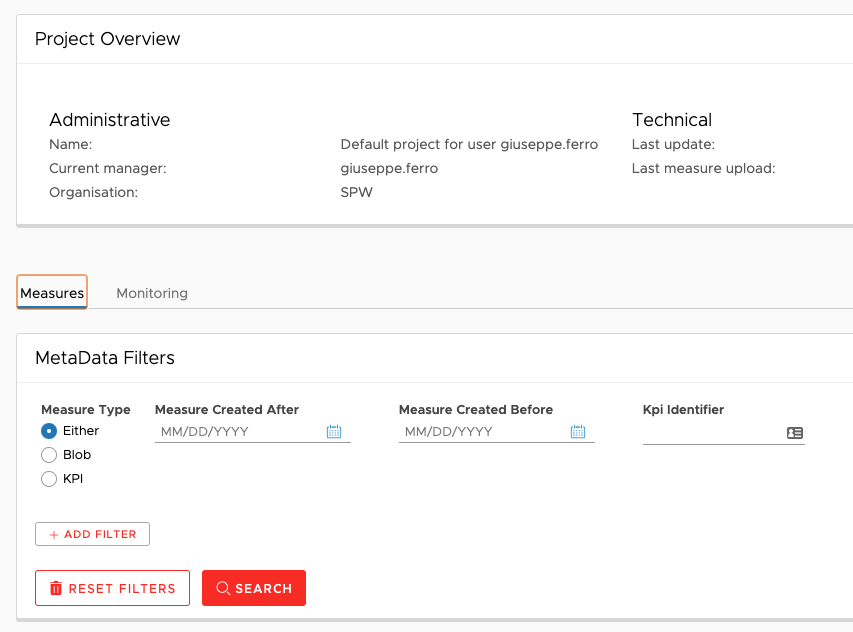This screenshot has width=853, height=632.
Task: Open the Measures tab
Action: 52,293
